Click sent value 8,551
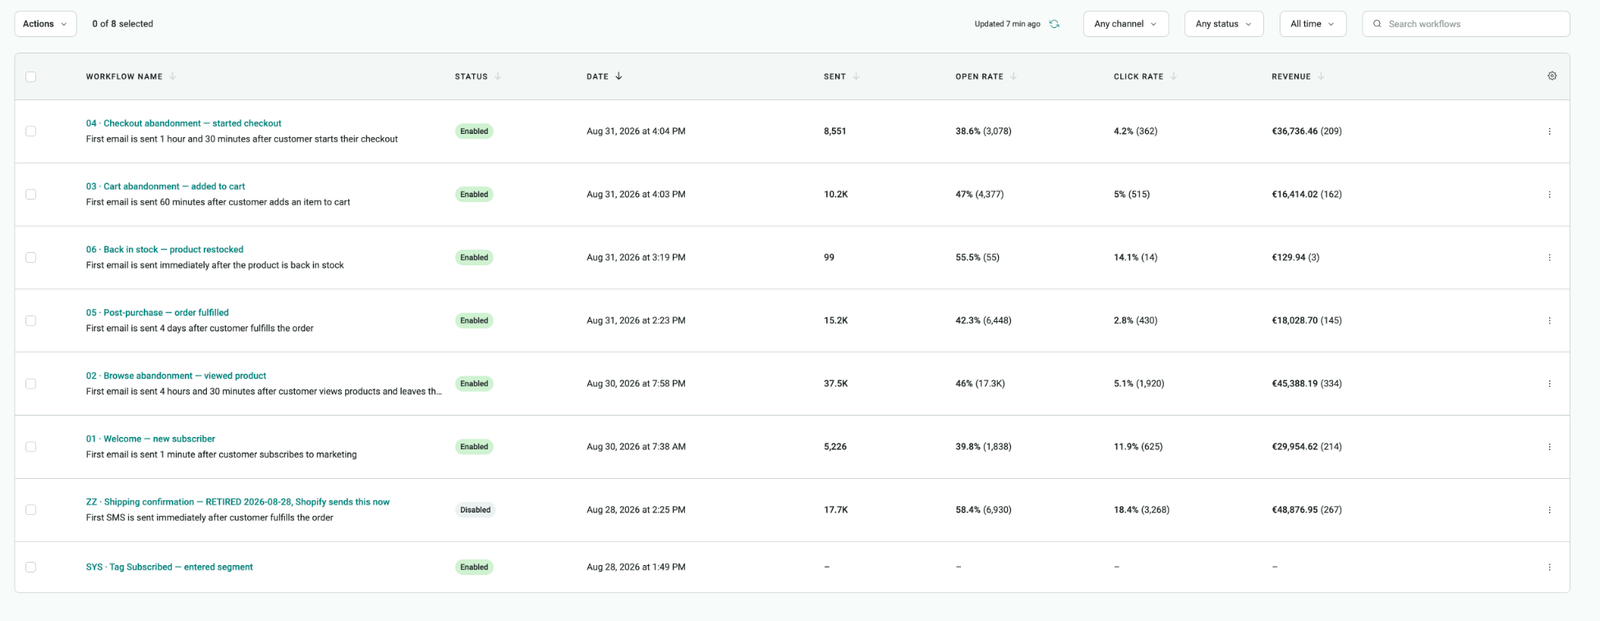 click(835, 131)
